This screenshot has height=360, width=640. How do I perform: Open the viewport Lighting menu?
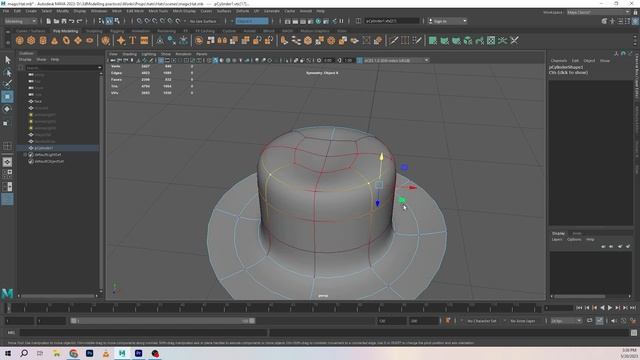149,54
